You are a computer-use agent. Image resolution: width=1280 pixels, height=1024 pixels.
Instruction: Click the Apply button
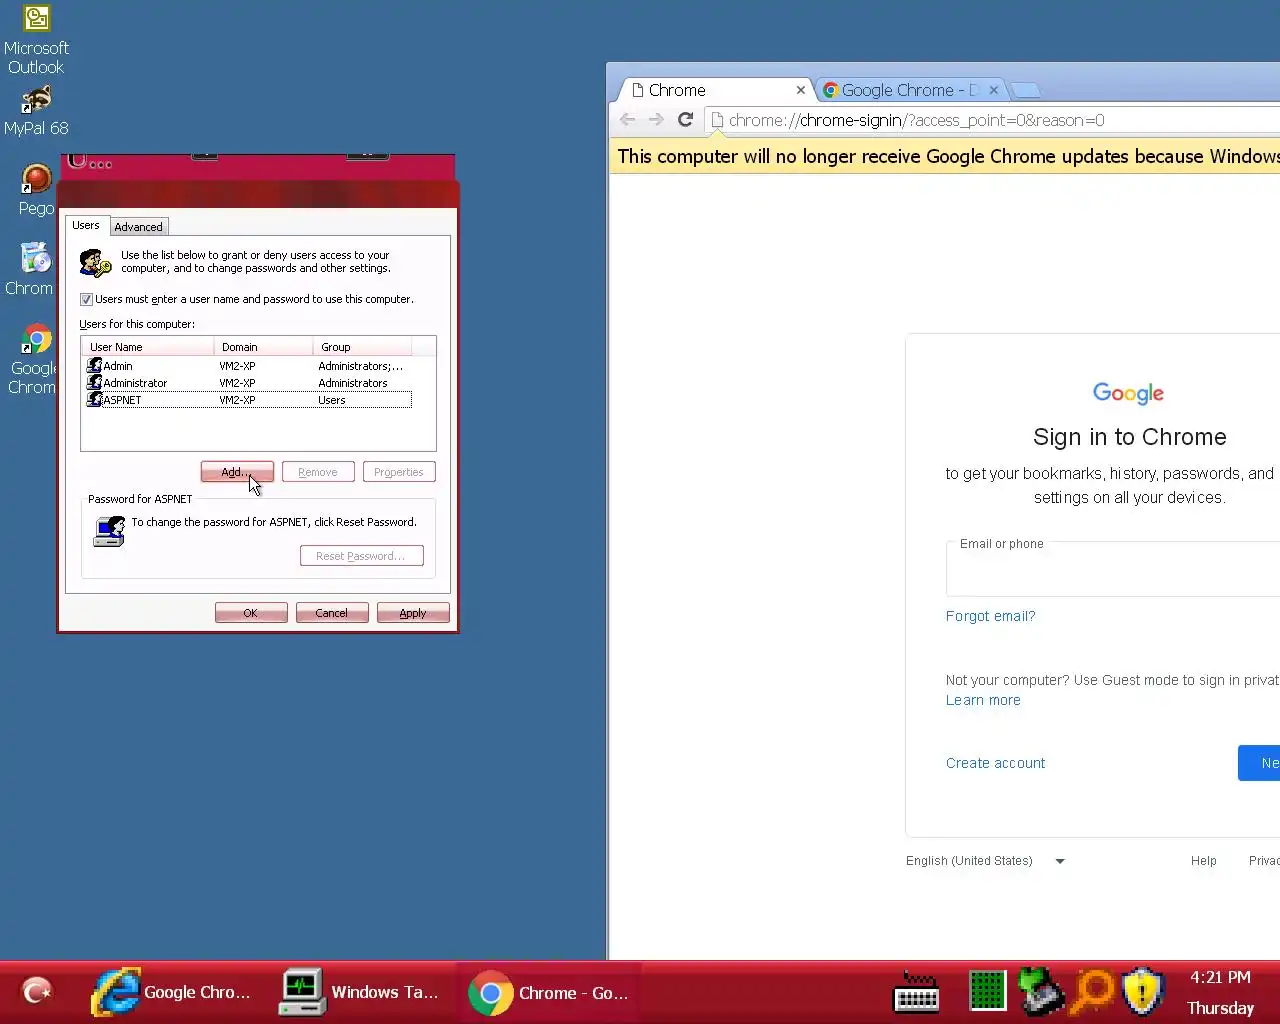[x=413, y=613]
